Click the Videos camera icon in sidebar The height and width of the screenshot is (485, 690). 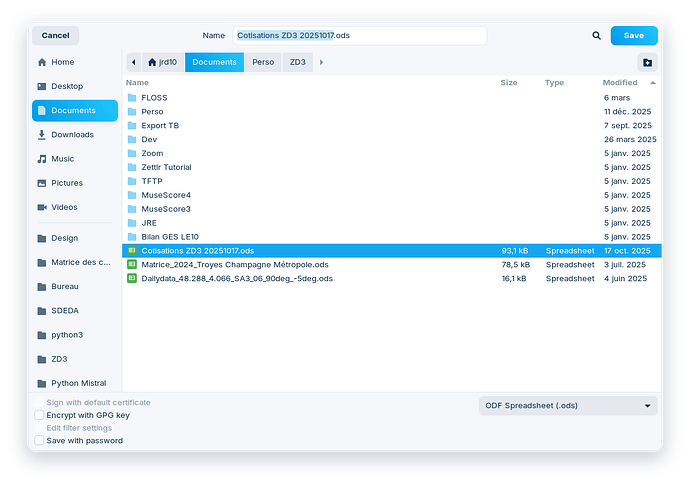[x=42, y=207]
